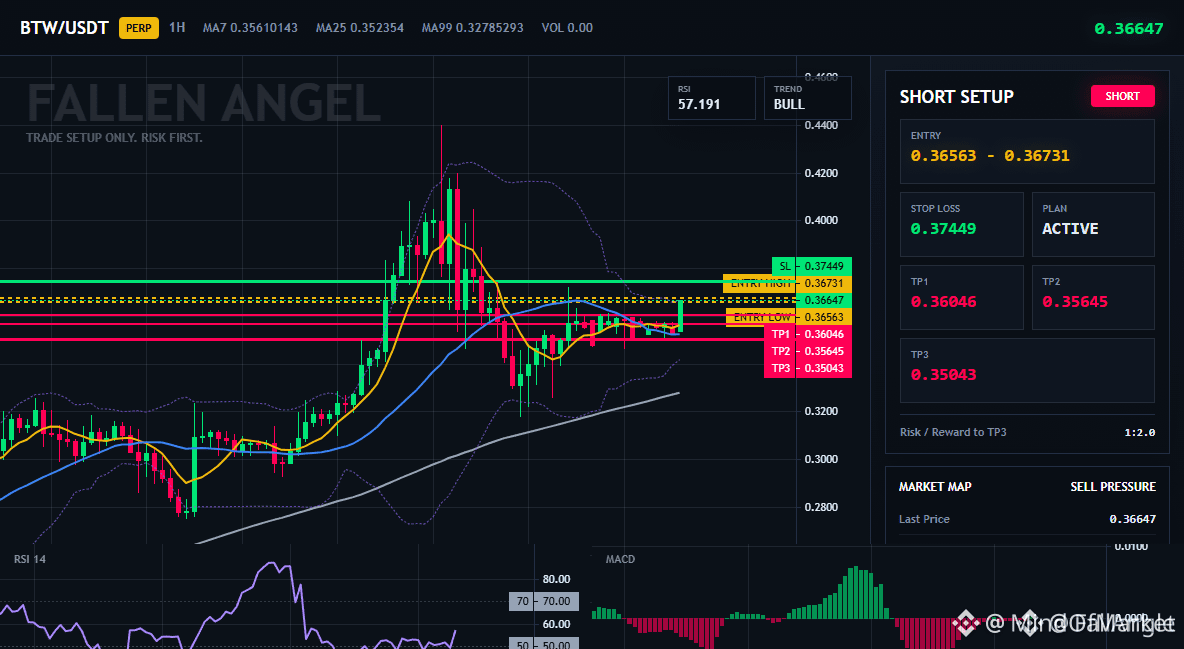Click the 1:2.0 risk reward ratio
Image resolution: width=1184 pixels, height=649 pixels.
1139,433
